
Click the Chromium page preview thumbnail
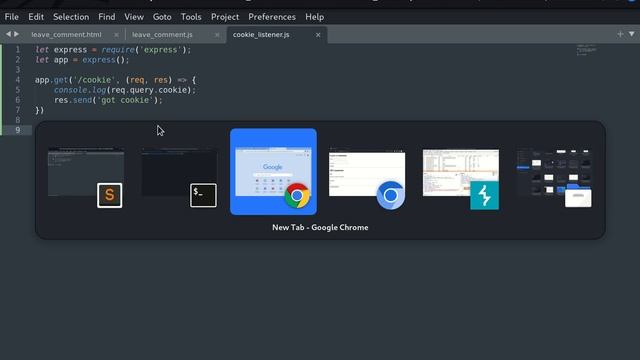coord(367,172)
